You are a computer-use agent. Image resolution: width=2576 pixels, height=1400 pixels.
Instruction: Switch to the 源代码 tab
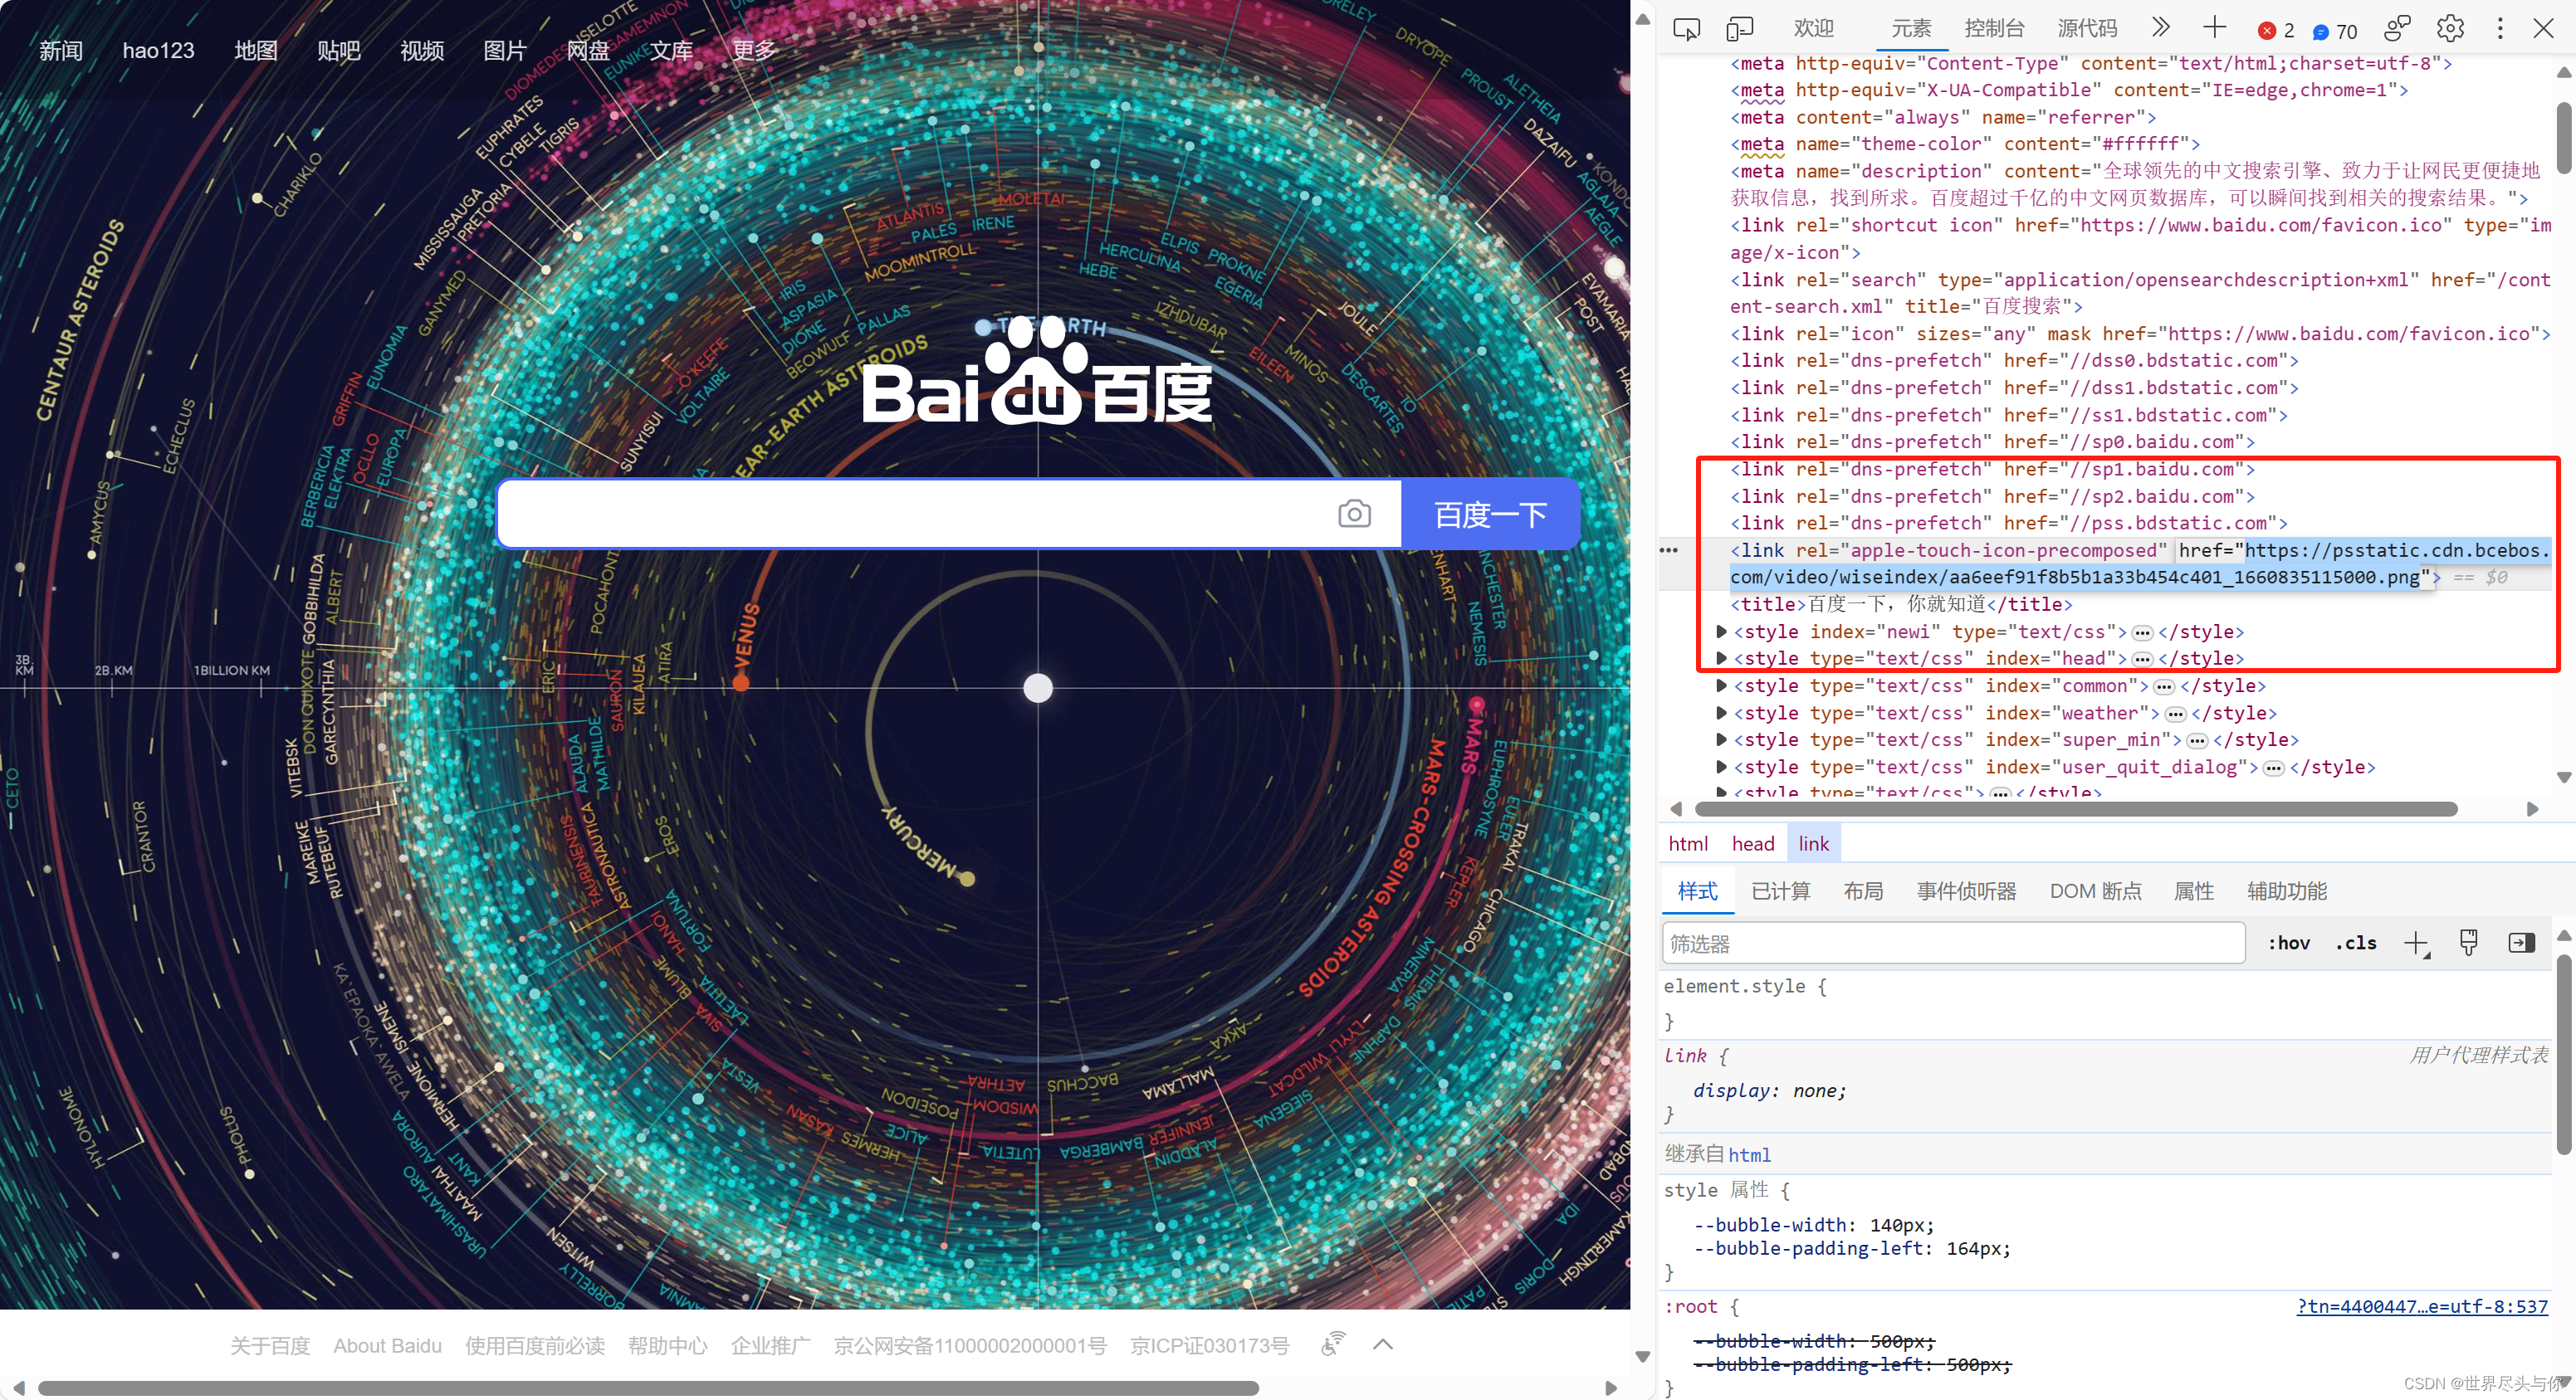point(2087,28)
